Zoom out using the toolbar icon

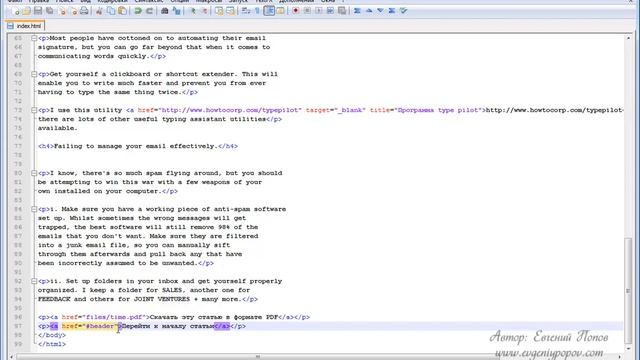(x=204, y=11)
